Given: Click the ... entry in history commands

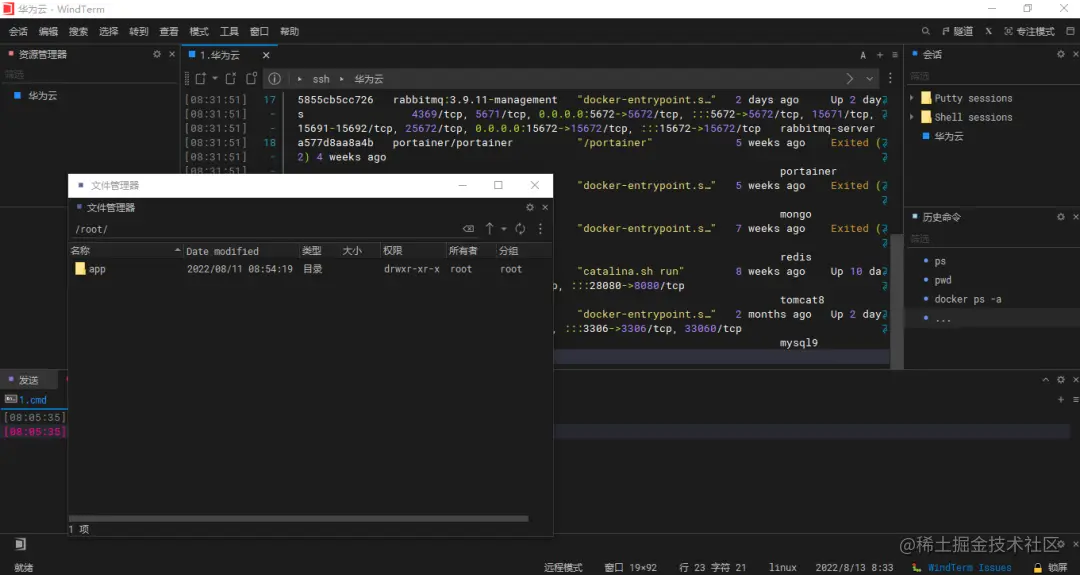Looking at the screenshot, I should pyautogui.click(x=943, y=318).
